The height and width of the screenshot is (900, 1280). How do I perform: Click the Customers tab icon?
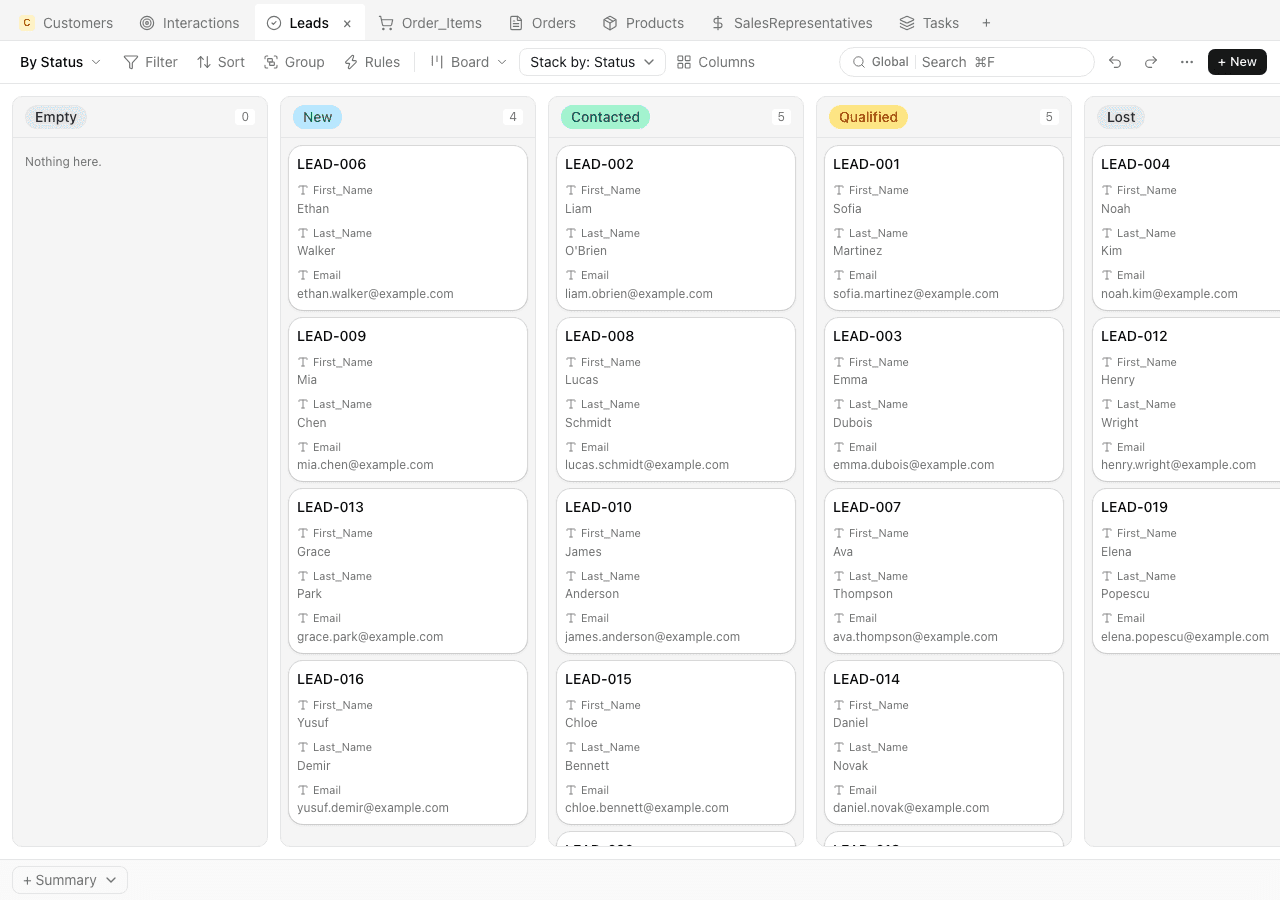[x=27, y=23]
